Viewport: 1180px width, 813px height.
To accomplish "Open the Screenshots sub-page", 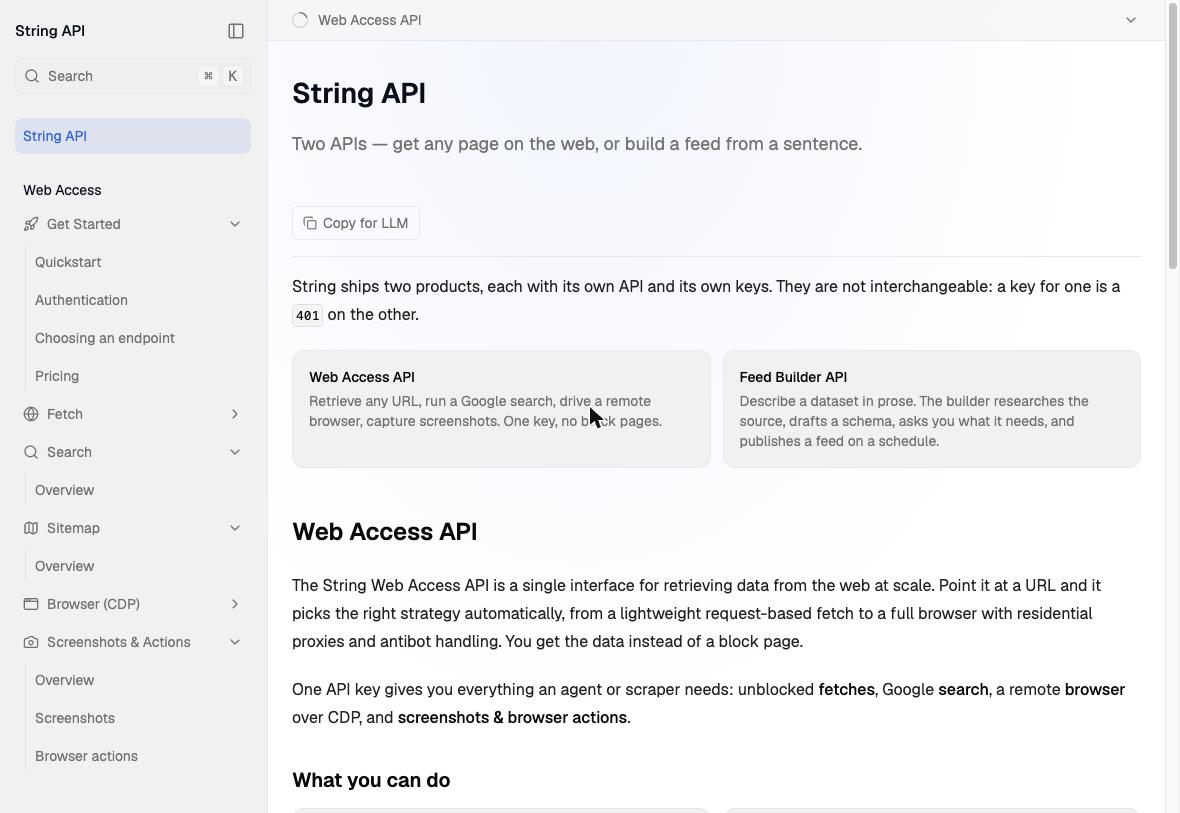I will 75,718.
